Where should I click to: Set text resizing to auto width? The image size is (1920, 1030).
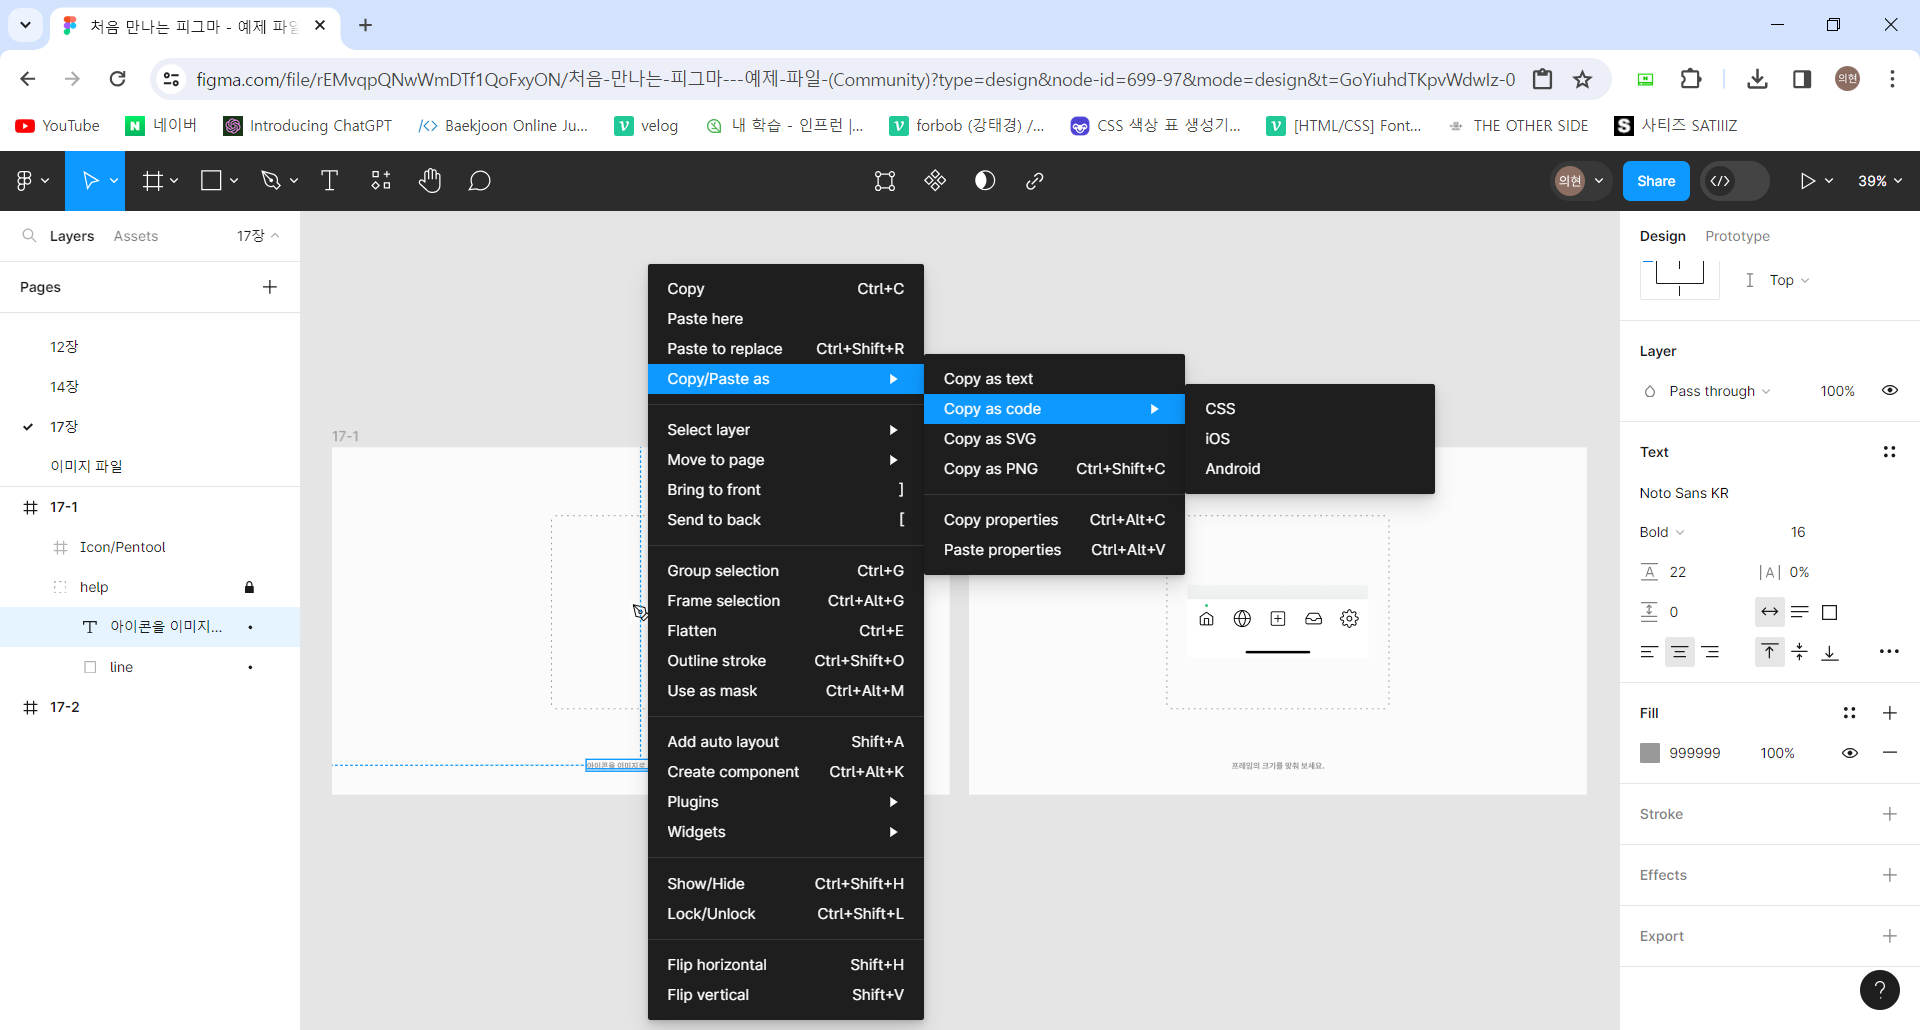tap(1770, 612)
